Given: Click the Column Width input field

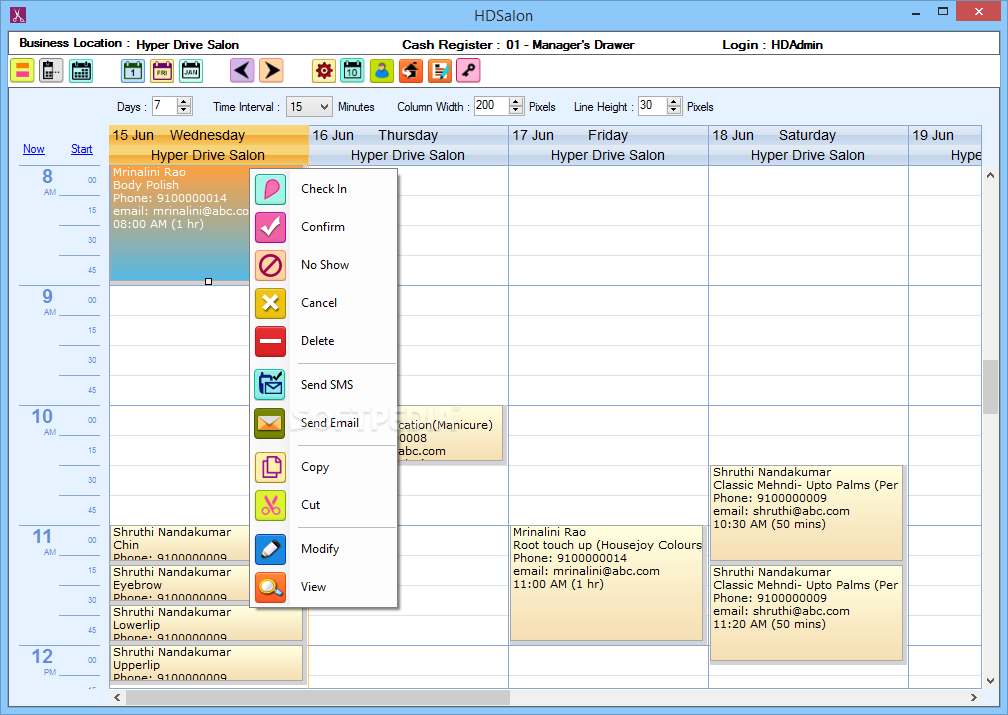Looking at the screenshot, I should tap(492, 106).
